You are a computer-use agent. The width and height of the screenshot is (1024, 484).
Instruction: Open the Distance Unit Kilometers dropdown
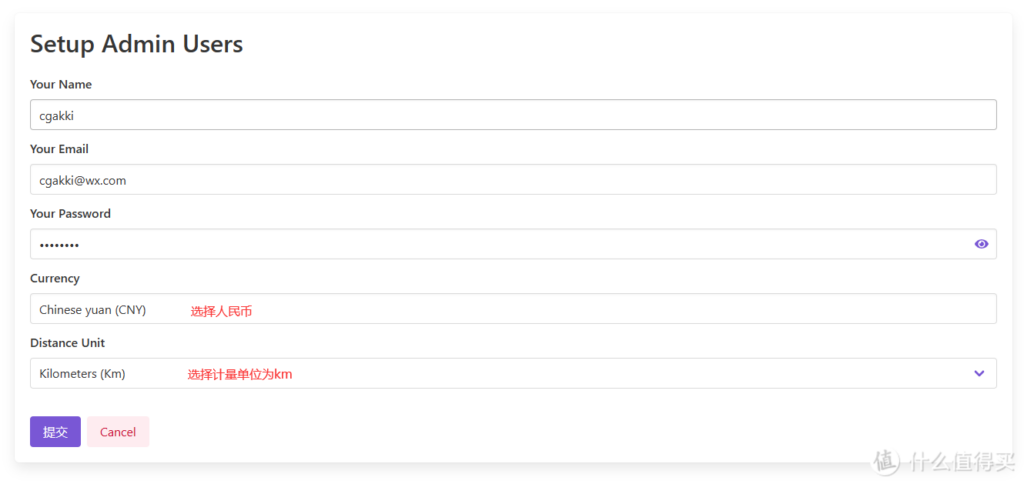point(500,373)
